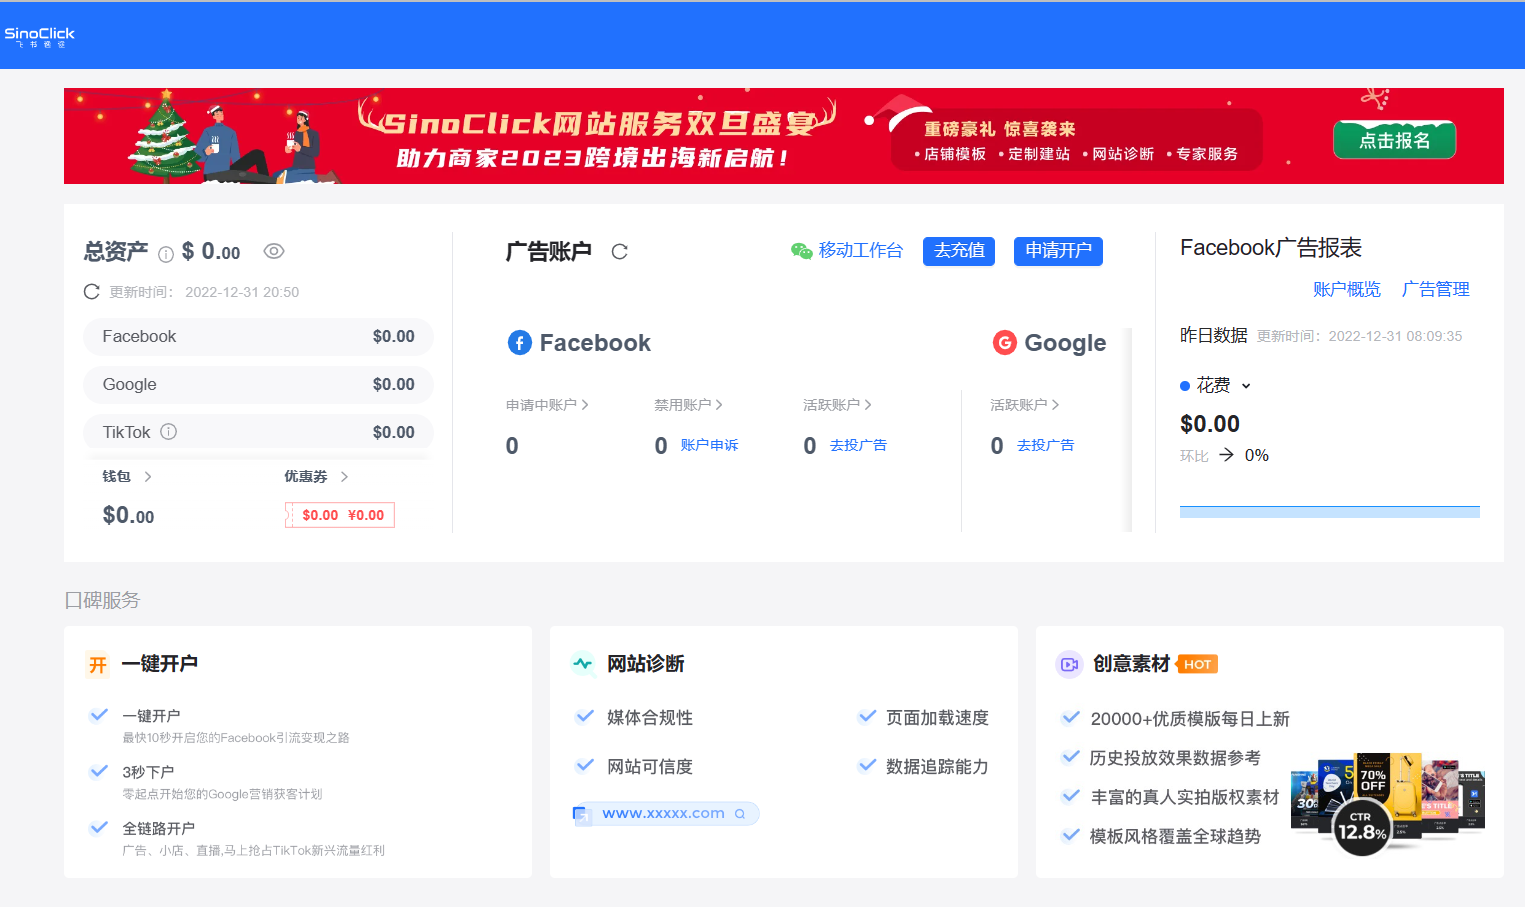Click the Facebook广告报表 heading

[x=1271, y=248]
